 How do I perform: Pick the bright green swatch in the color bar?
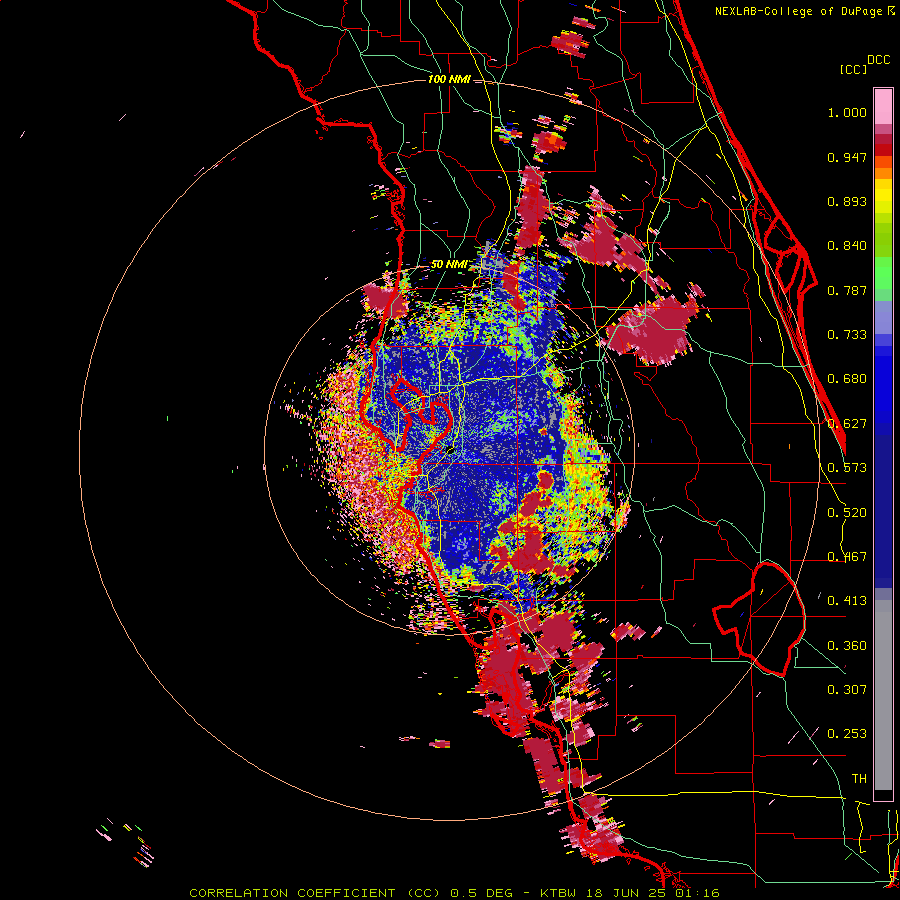pos(883,273)
